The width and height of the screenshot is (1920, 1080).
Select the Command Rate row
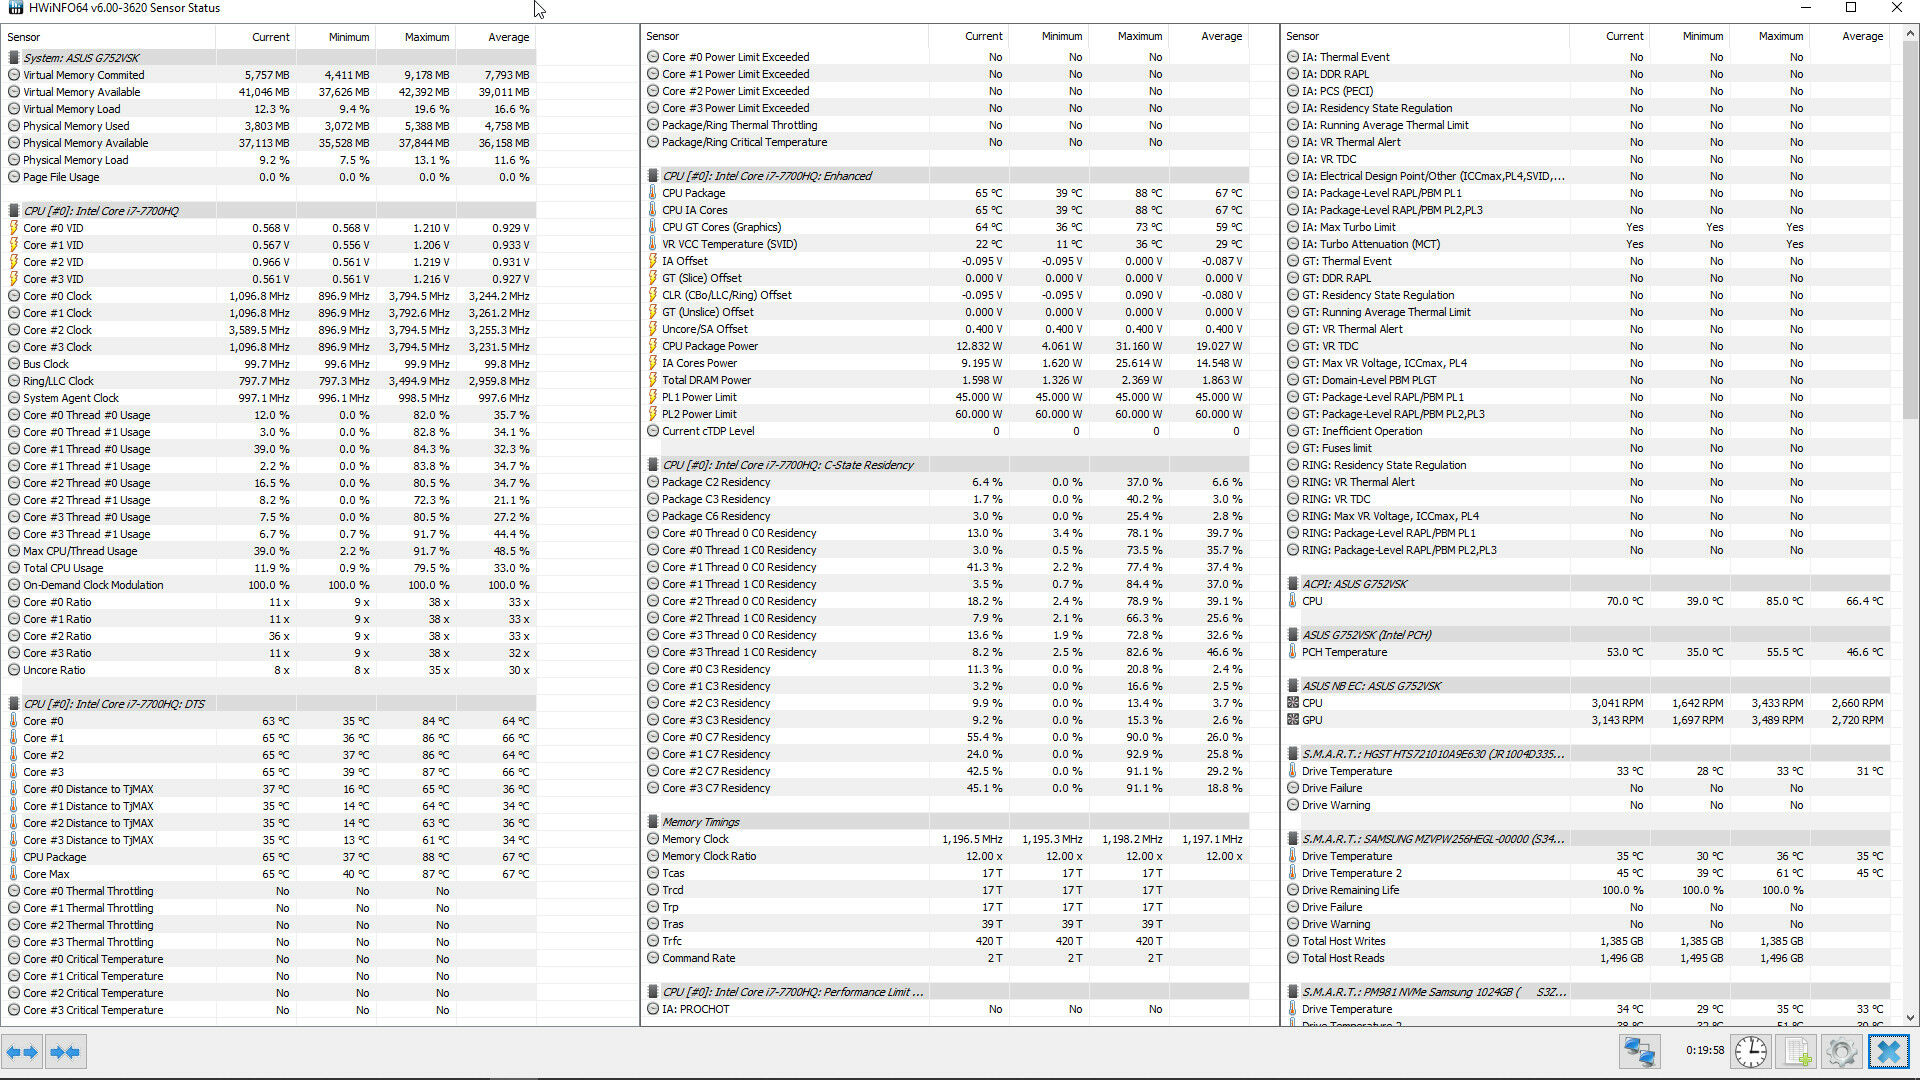coord(946,958)
